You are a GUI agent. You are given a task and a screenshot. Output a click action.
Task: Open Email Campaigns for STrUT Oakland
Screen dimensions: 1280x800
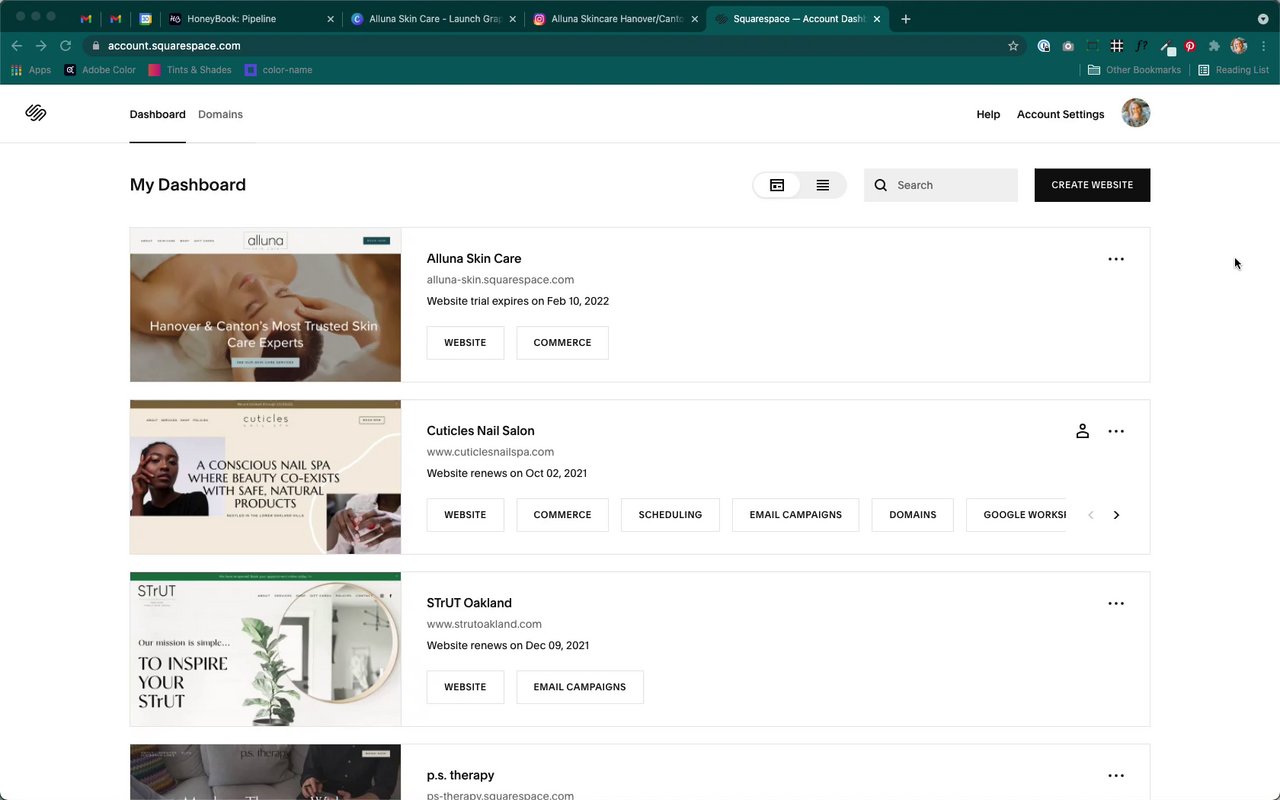tap(580, 687)
